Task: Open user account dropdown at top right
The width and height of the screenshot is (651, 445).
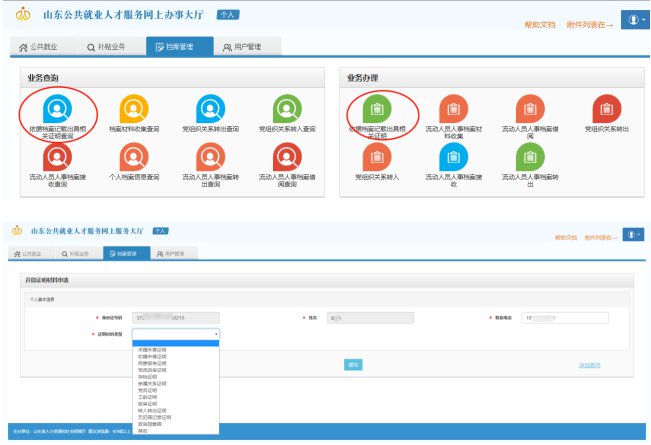Action: click(635, 20)
